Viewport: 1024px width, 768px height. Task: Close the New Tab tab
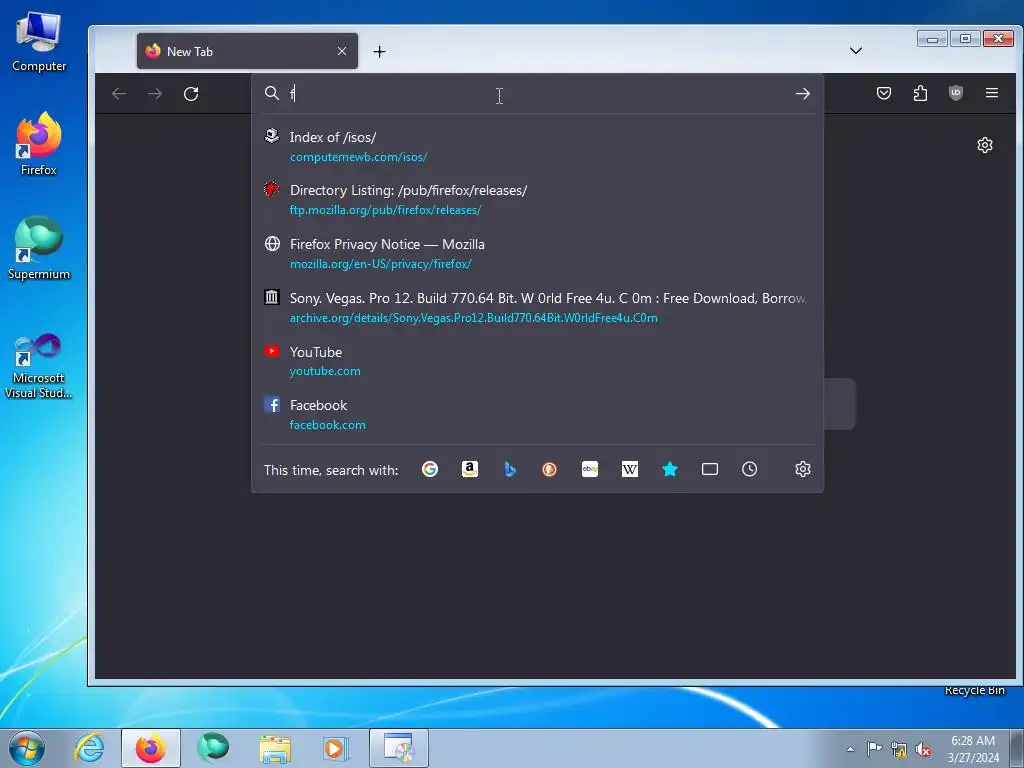click(x=342, y=51)
